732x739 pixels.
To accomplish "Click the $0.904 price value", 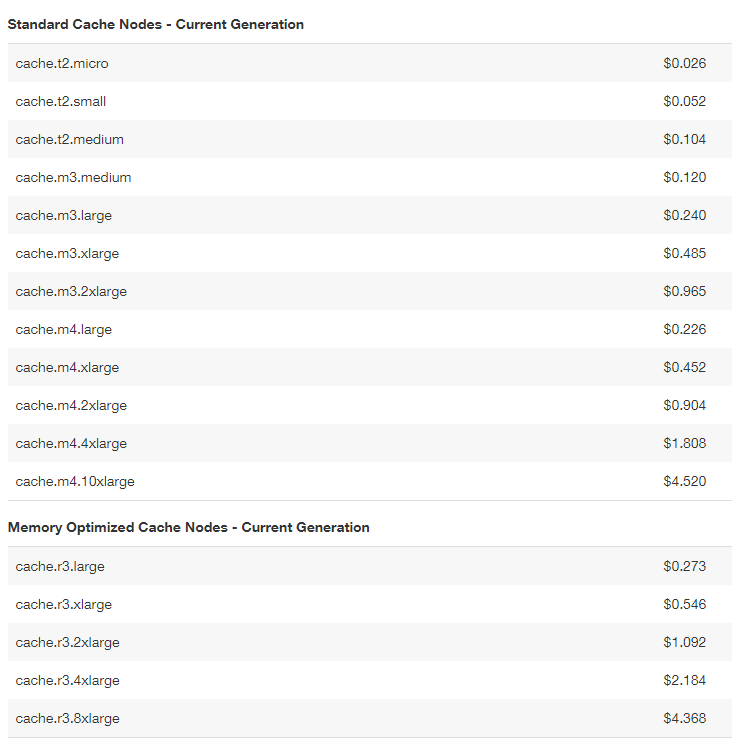I will [x=684, y=405].
